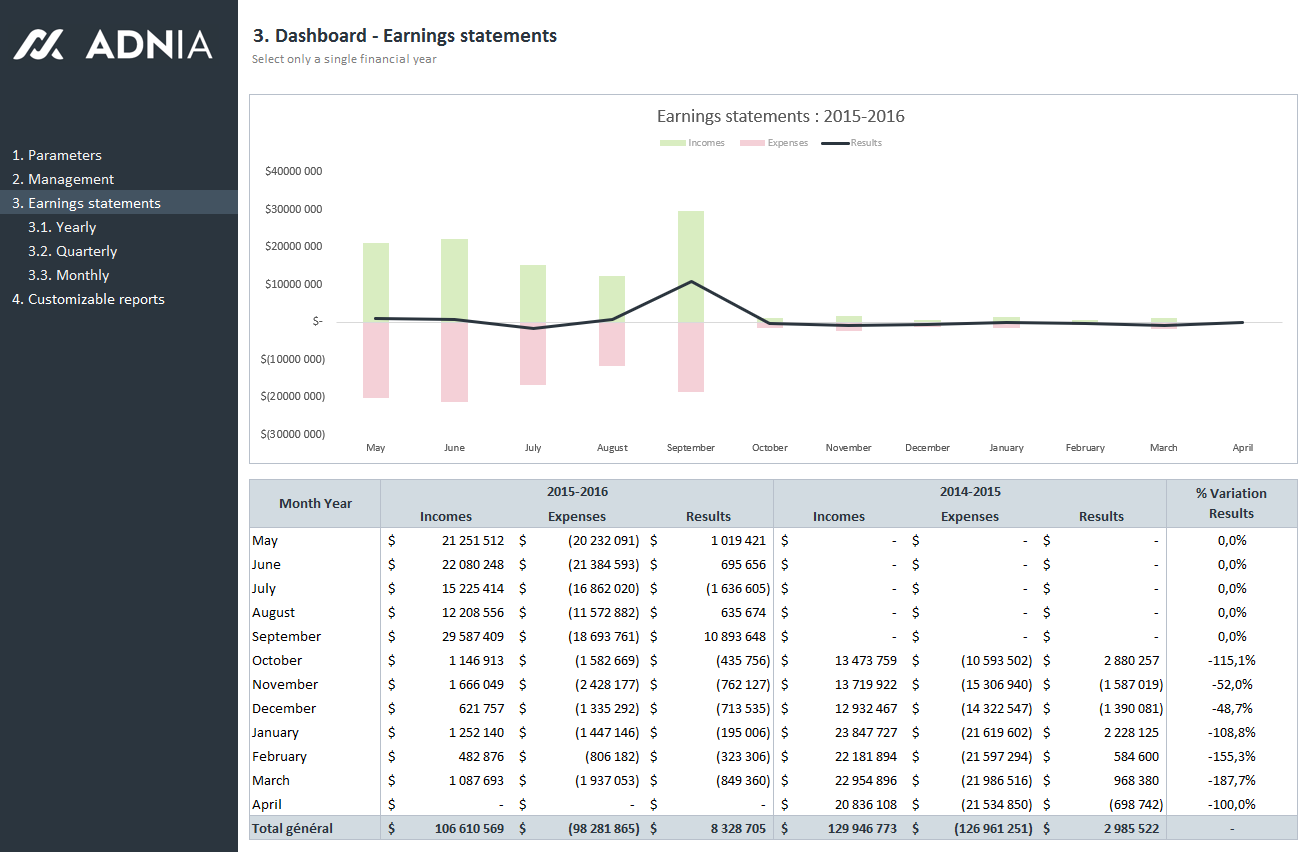This screenshot has height=852, width=1310.
Task: Select the chart title Earnings statements : 2015-2016
Action: [x=780, y=116]
